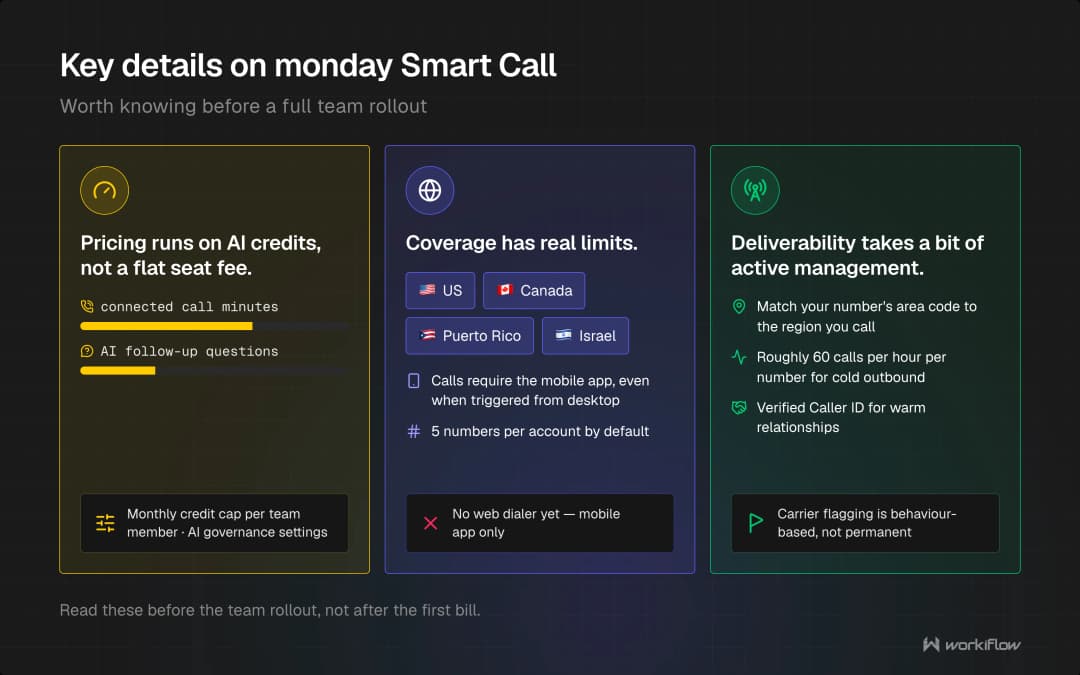Click the pulse activity icon beside Roughly 60 calls
Image resolution: width=1080 pixels, height=675 pixels.
tap(739, 357)
